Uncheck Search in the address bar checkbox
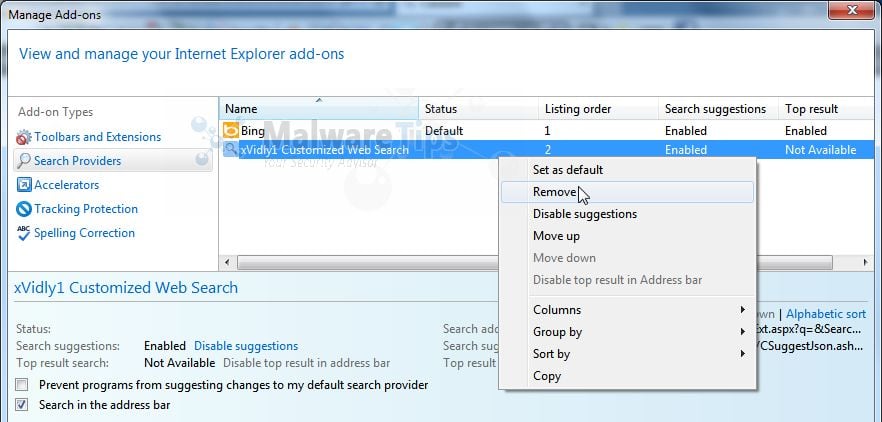The width and height of the screenshot is (882, 422). click(21, 405)
